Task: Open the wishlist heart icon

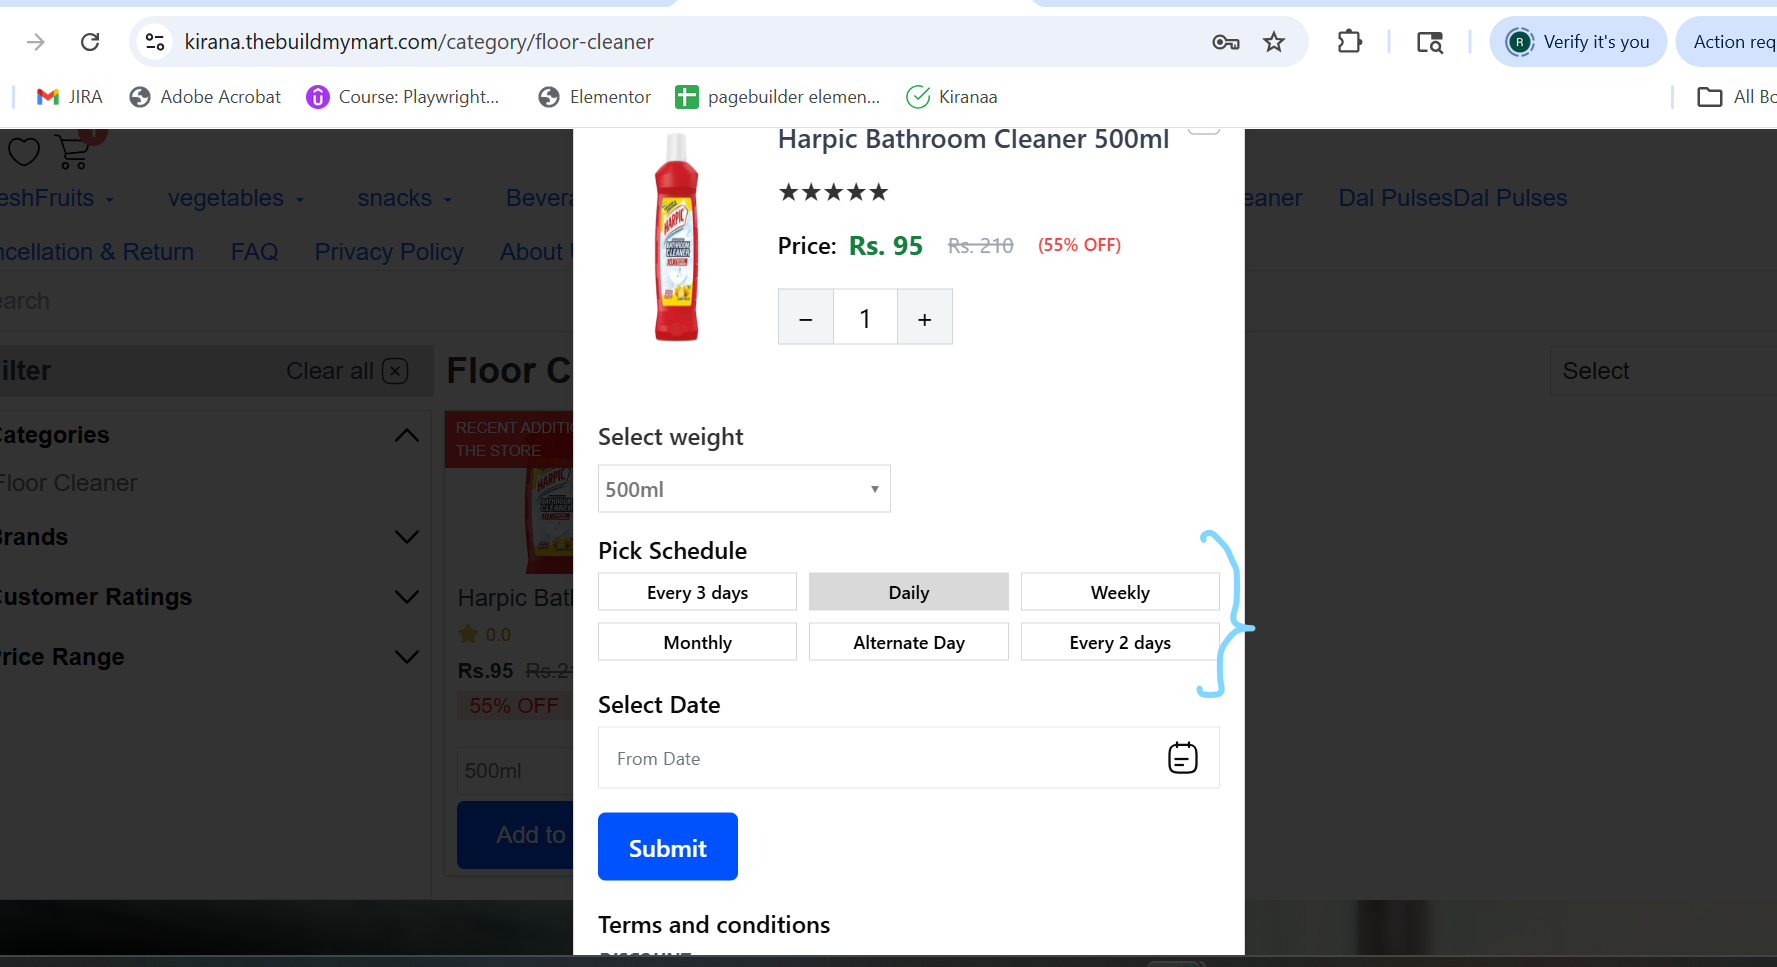Action: (x=24, y=152)
